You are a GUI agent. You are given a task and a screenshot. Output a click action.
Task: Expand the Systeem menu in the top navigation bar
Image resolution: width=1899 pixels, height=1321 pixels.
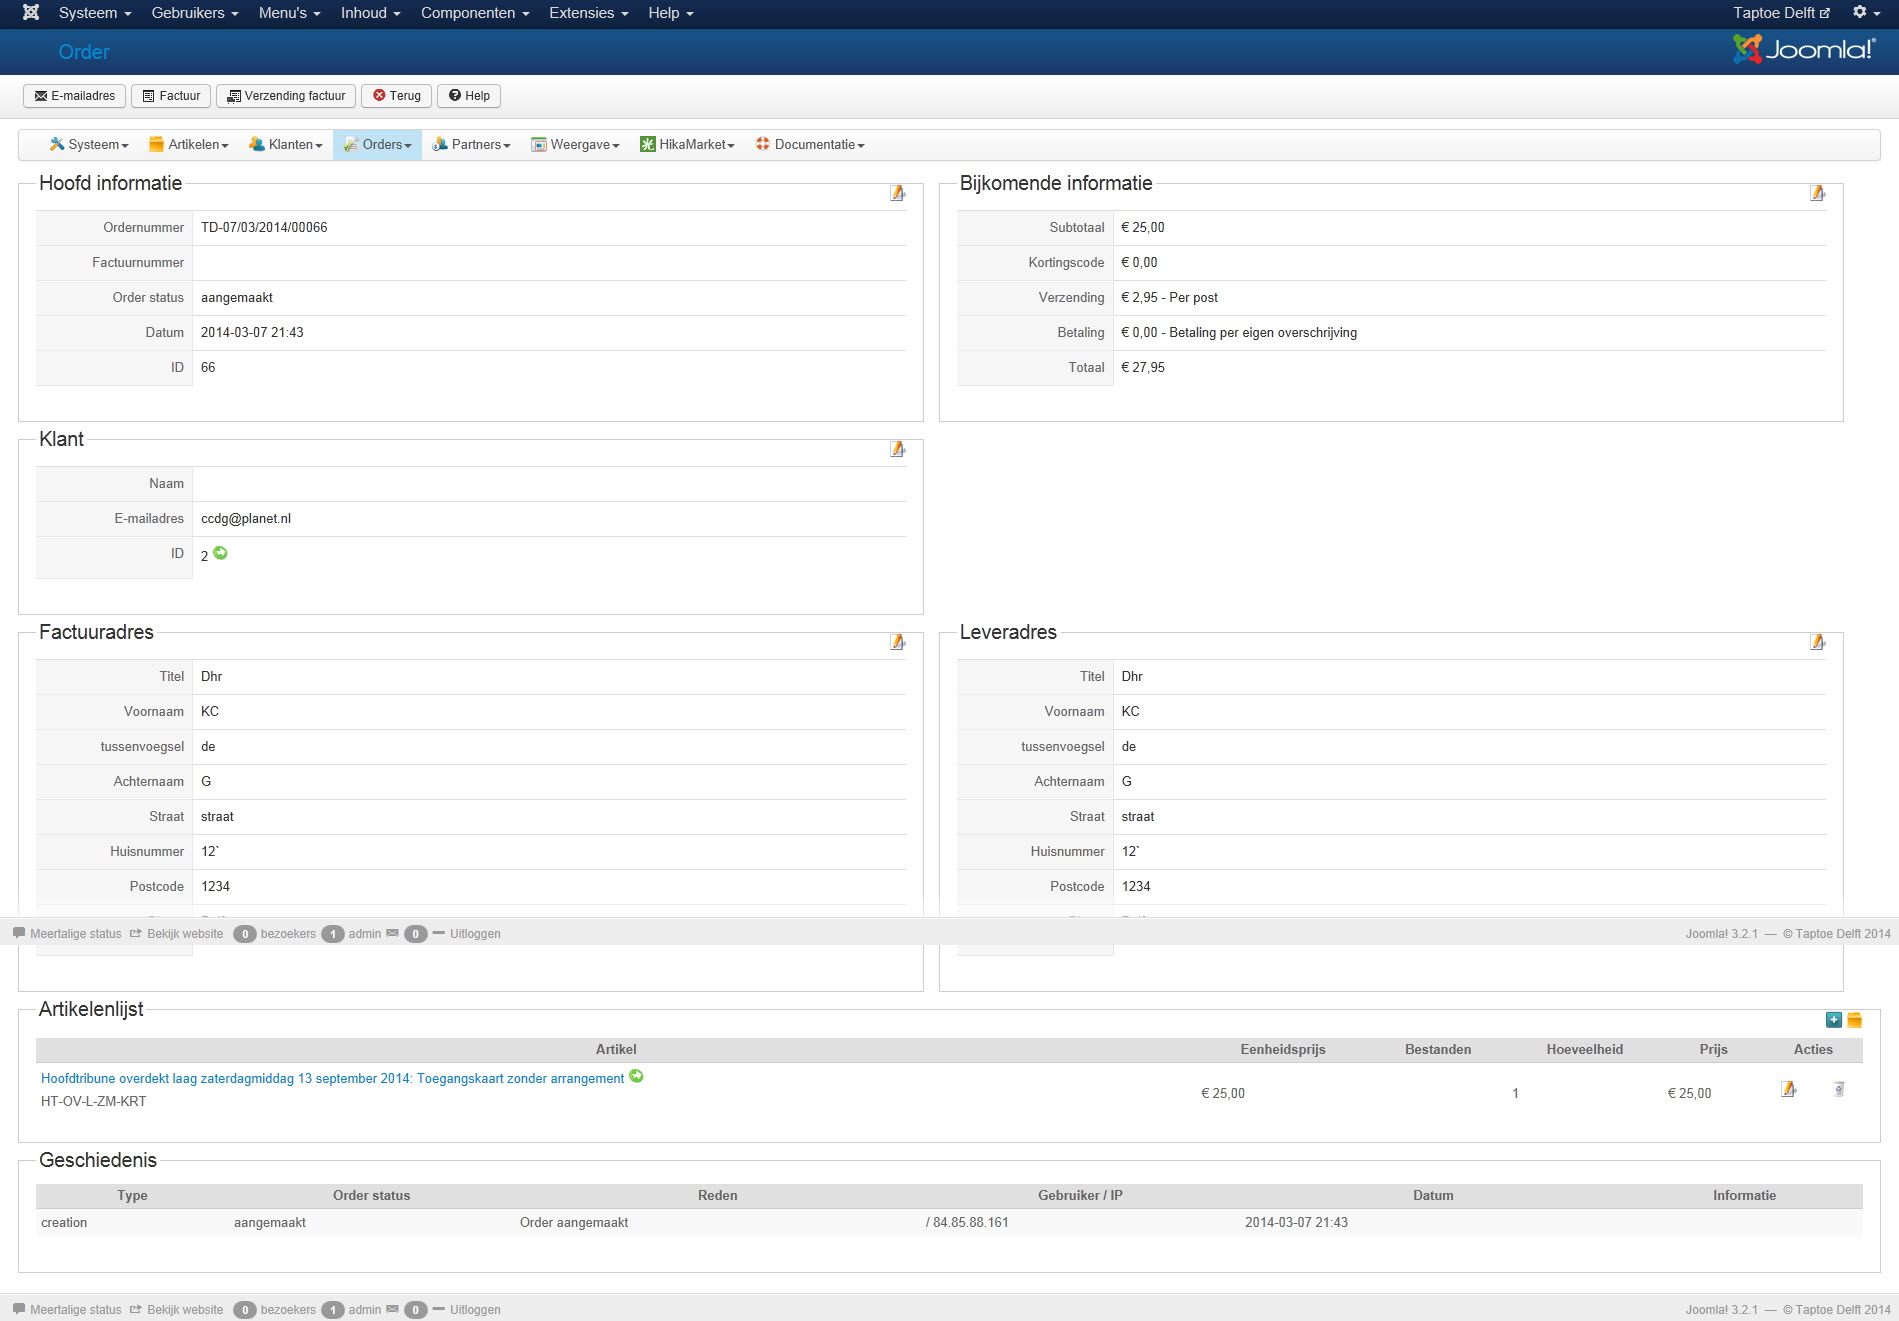95,13
